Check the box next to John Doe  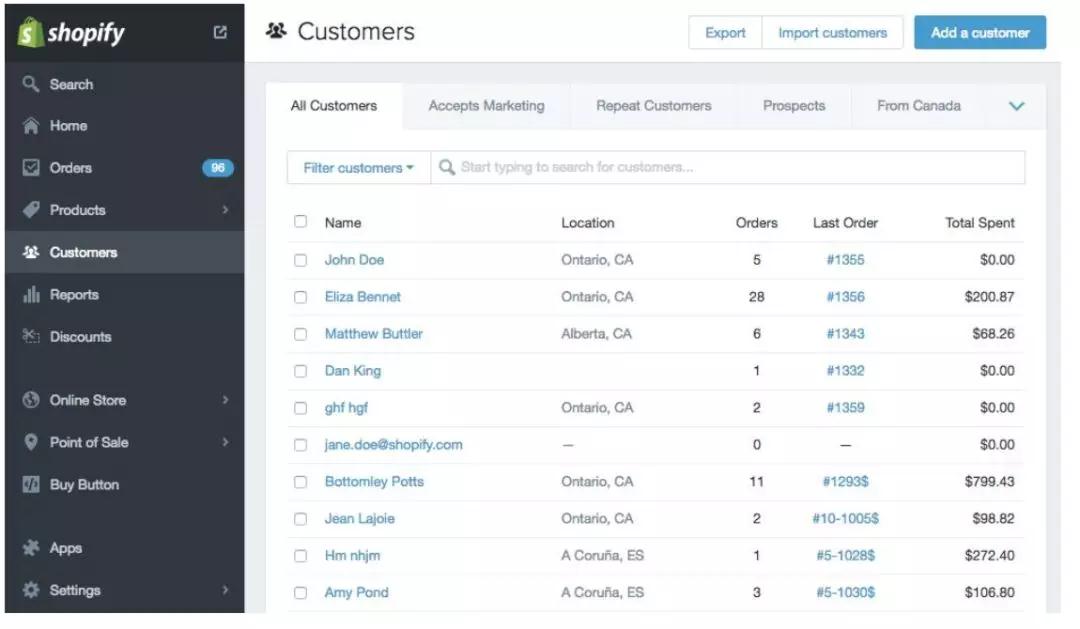300,260
